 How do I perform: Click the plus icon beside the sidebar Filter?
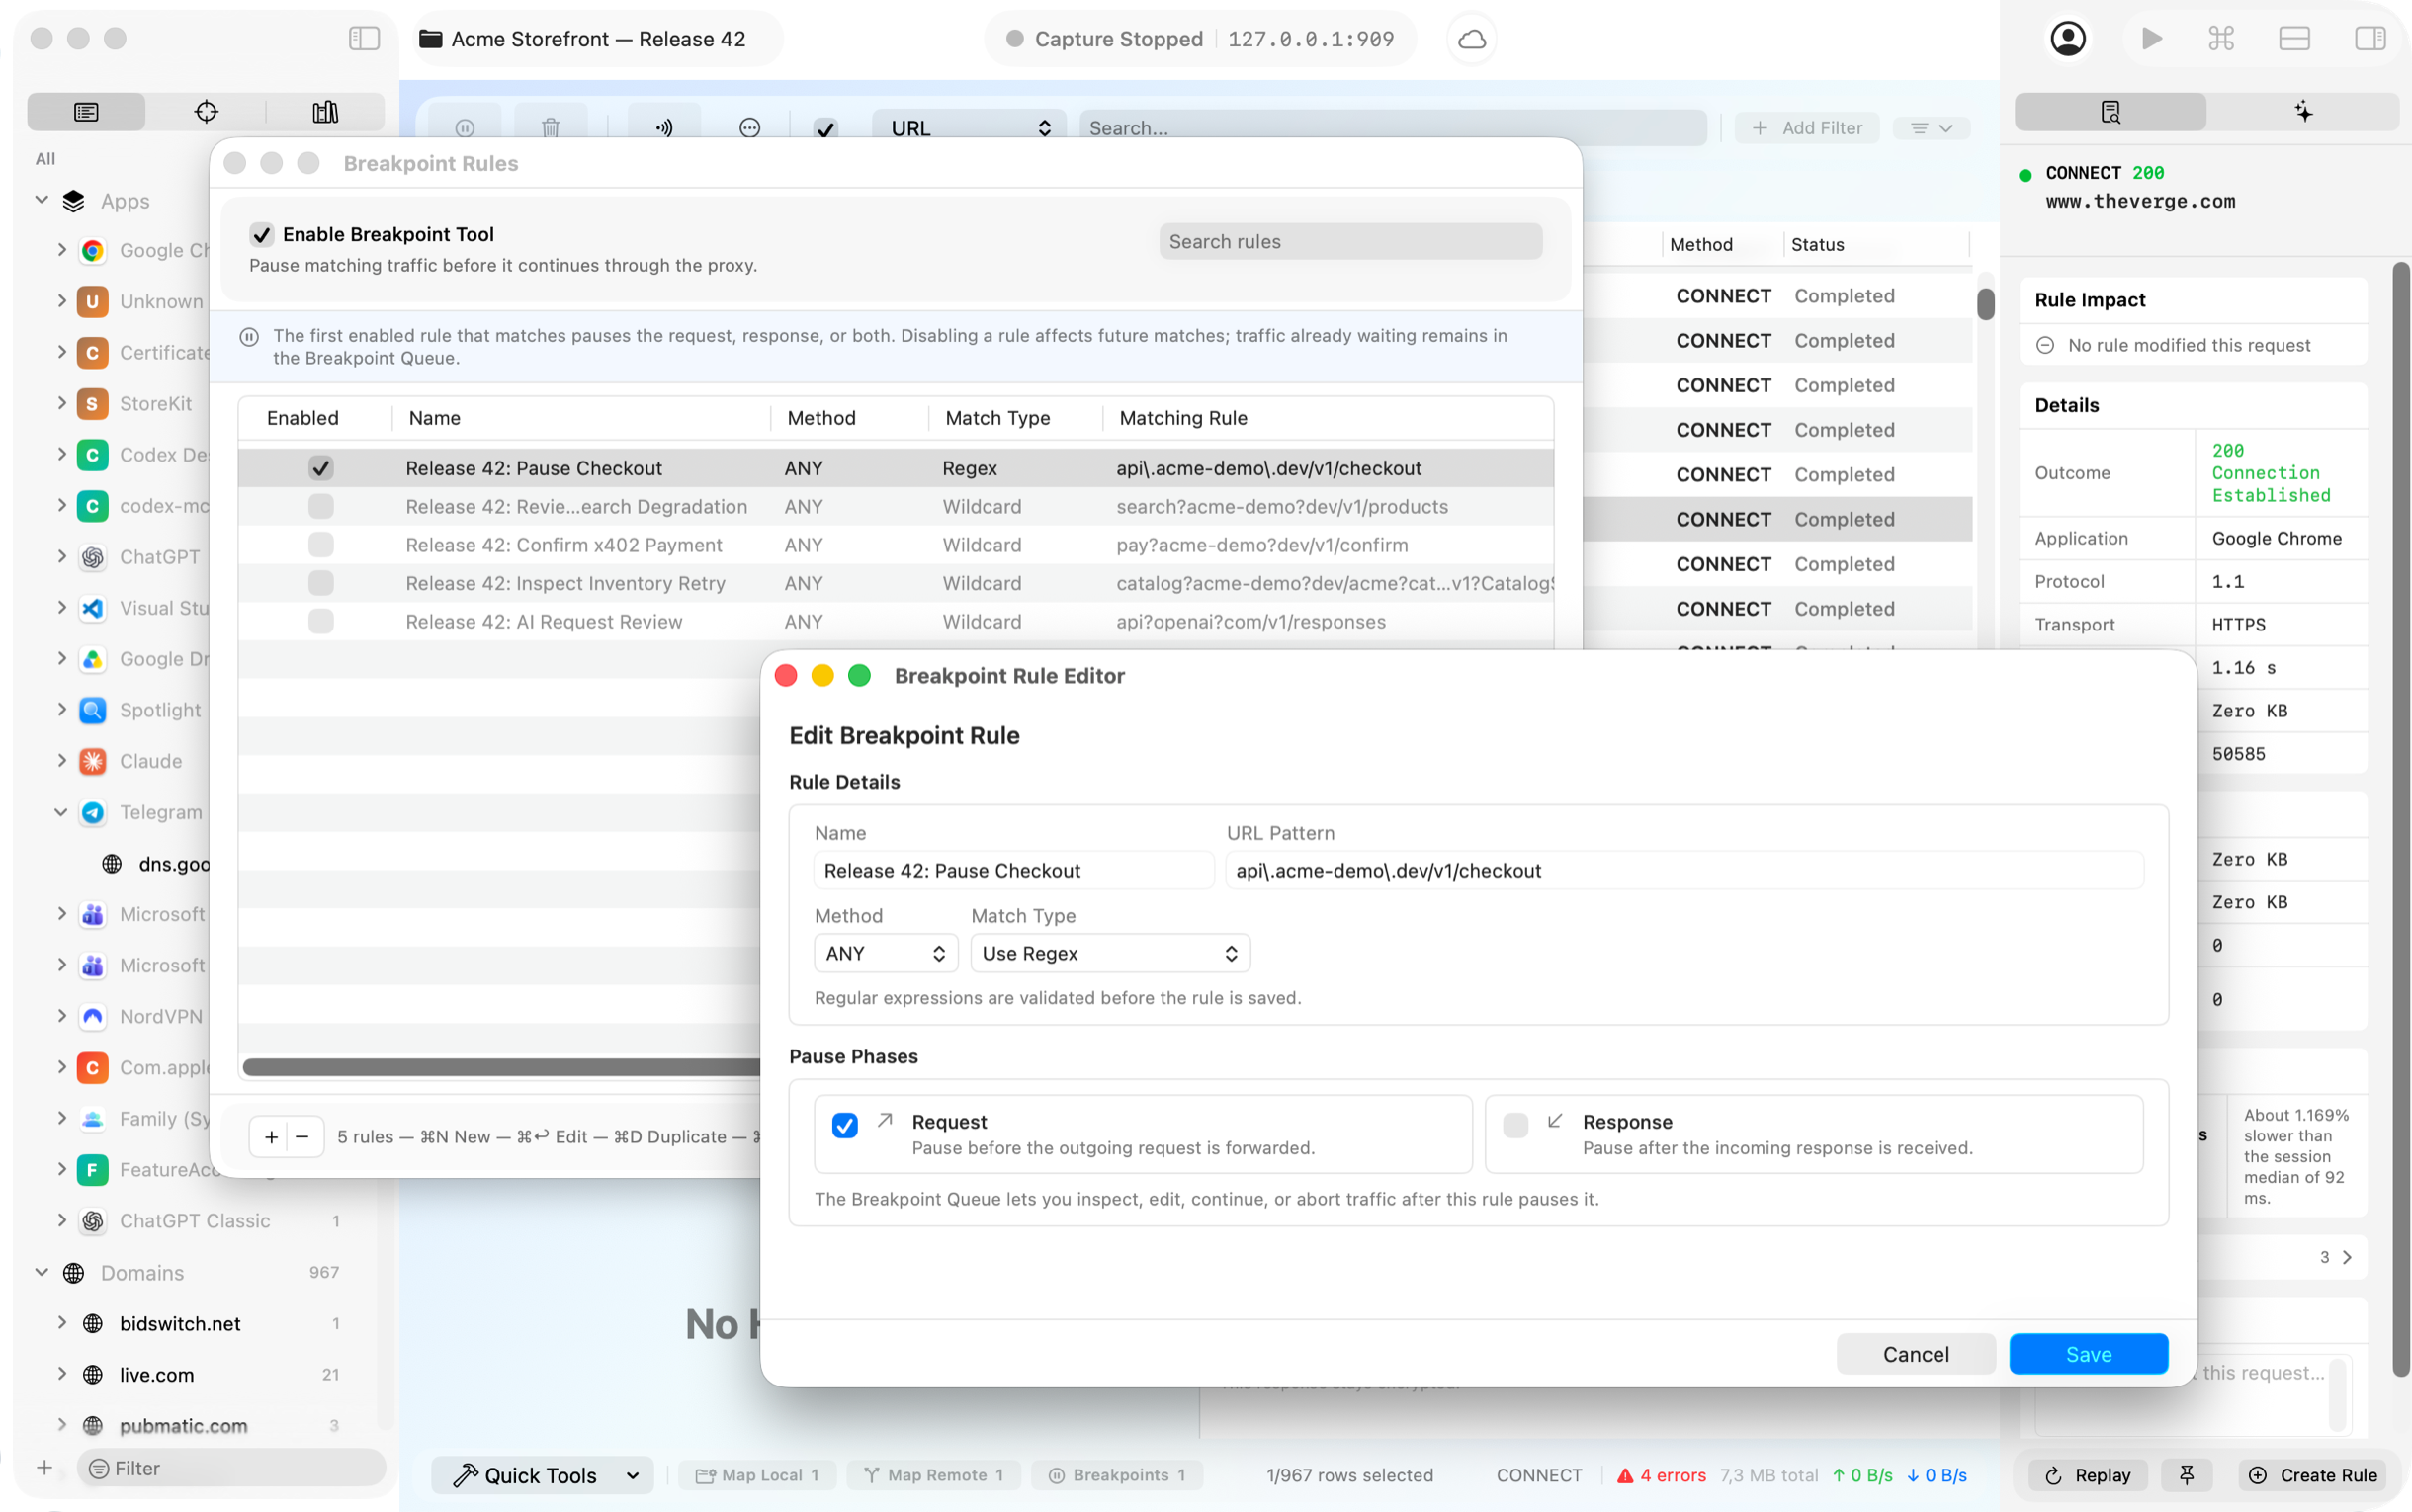point(44,1467)
